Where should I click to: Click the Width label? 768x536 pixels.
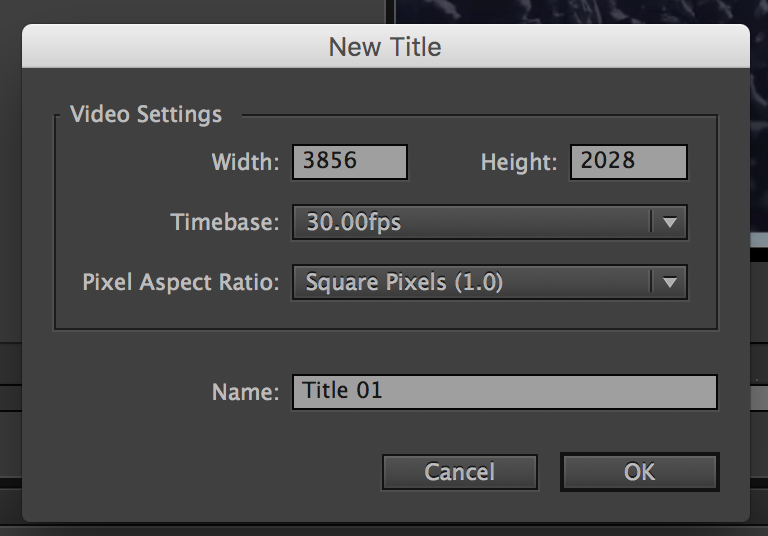point(245,162)
